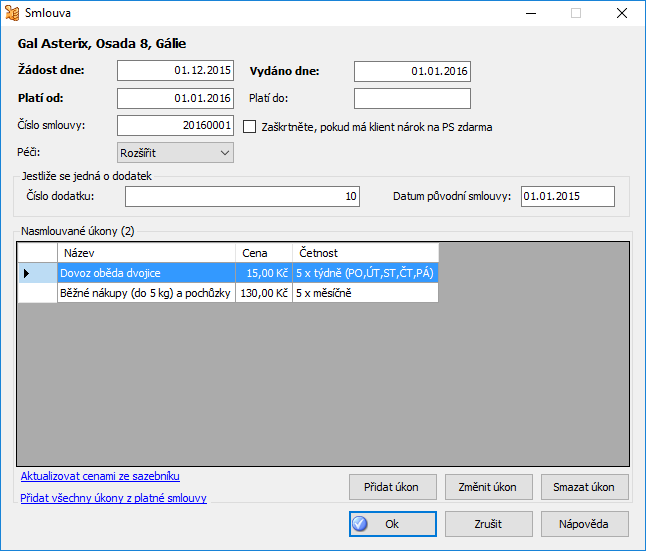
Task: Select the Dovoz oběda dvojice row
Action: [146, 273]
